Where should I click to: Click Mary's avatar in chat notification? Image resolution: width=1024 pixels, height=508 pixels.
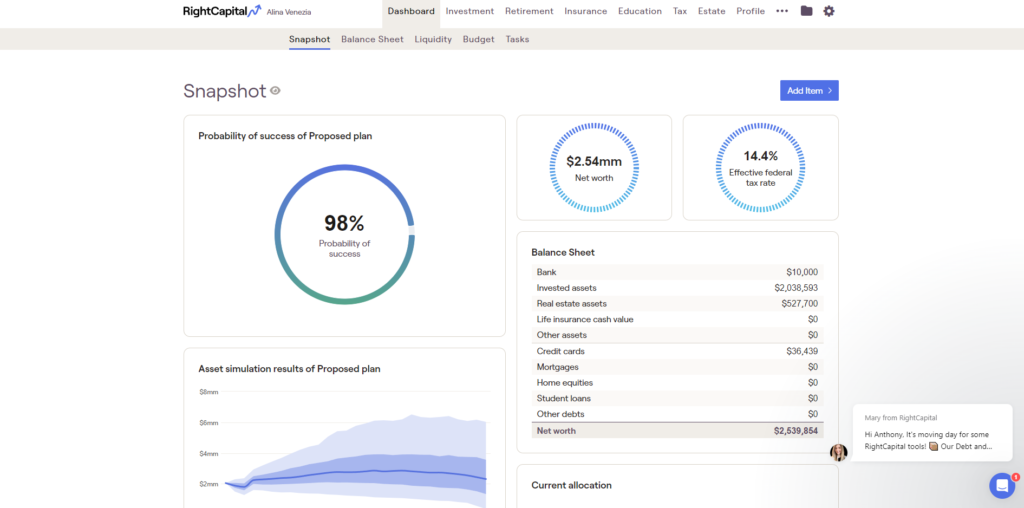(x=838, y=452)
